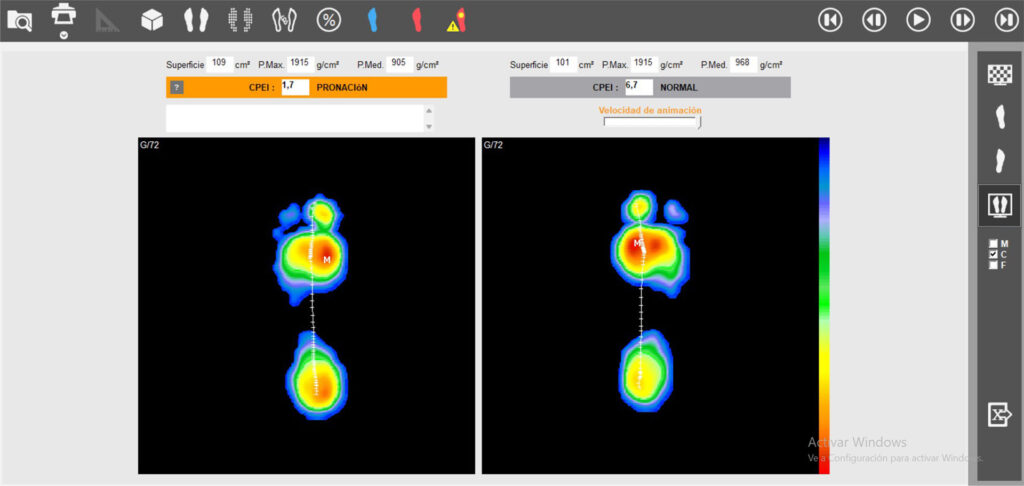1024x486 pixels.
Task: Open the percentage distribution tool
Action: 328,19
